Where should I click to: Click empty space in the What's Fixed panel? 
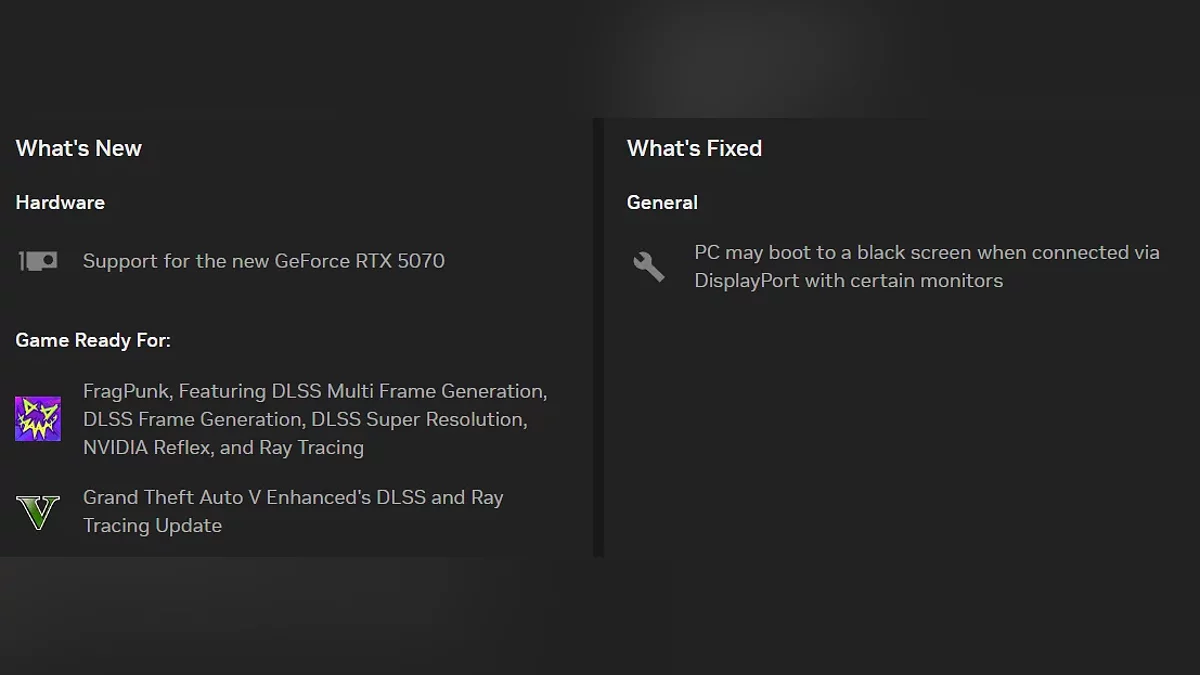[900, 430]
